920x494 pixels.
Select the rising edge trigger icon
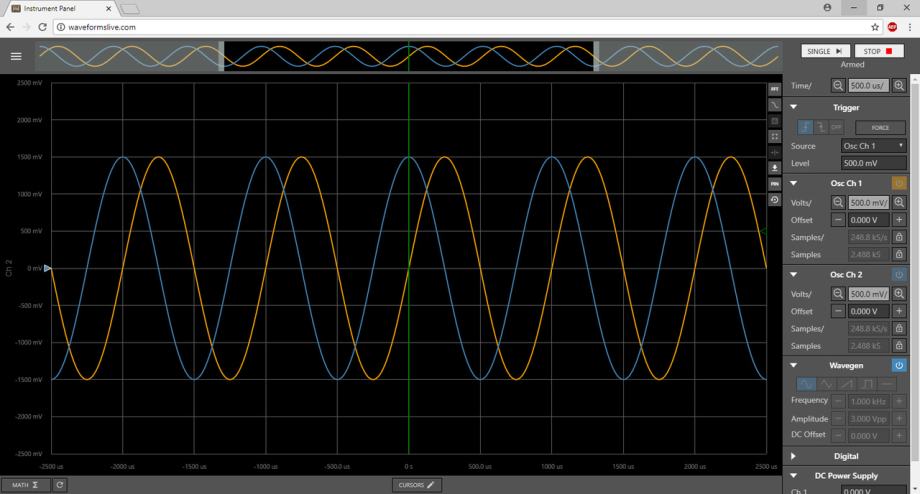(804, 127)
